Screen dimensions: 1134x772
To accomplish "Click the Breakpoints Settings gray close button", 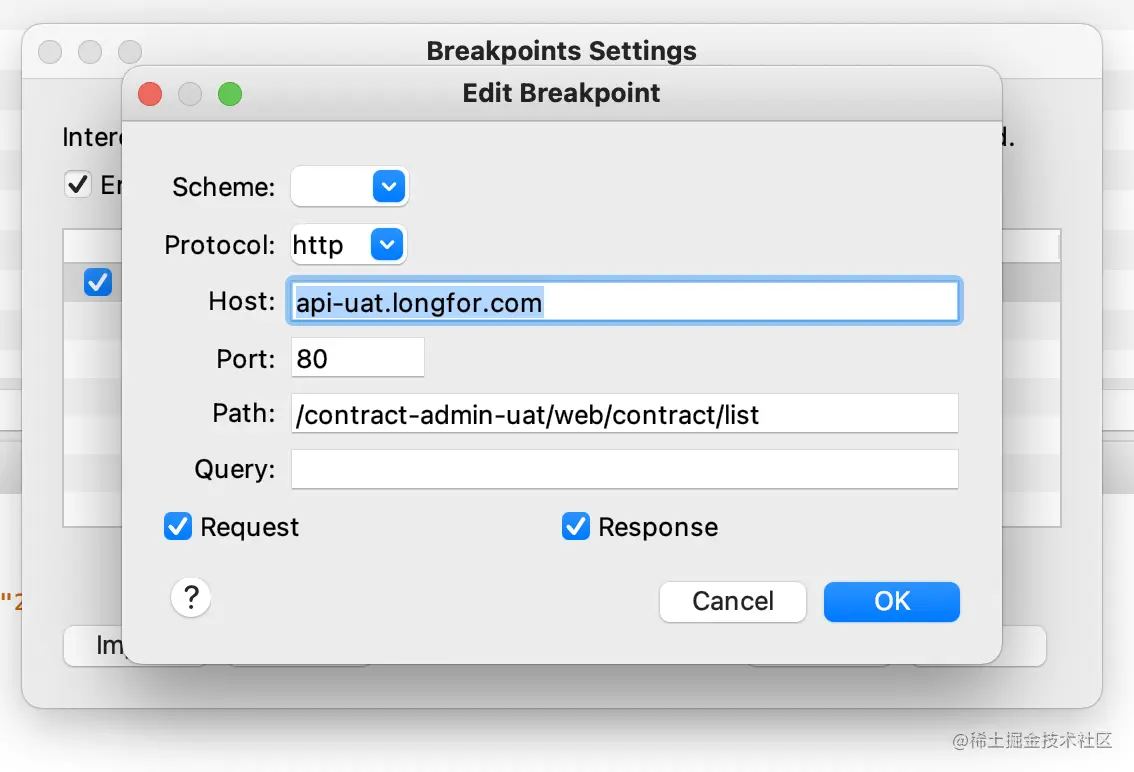I will click(x=50, y=51).
